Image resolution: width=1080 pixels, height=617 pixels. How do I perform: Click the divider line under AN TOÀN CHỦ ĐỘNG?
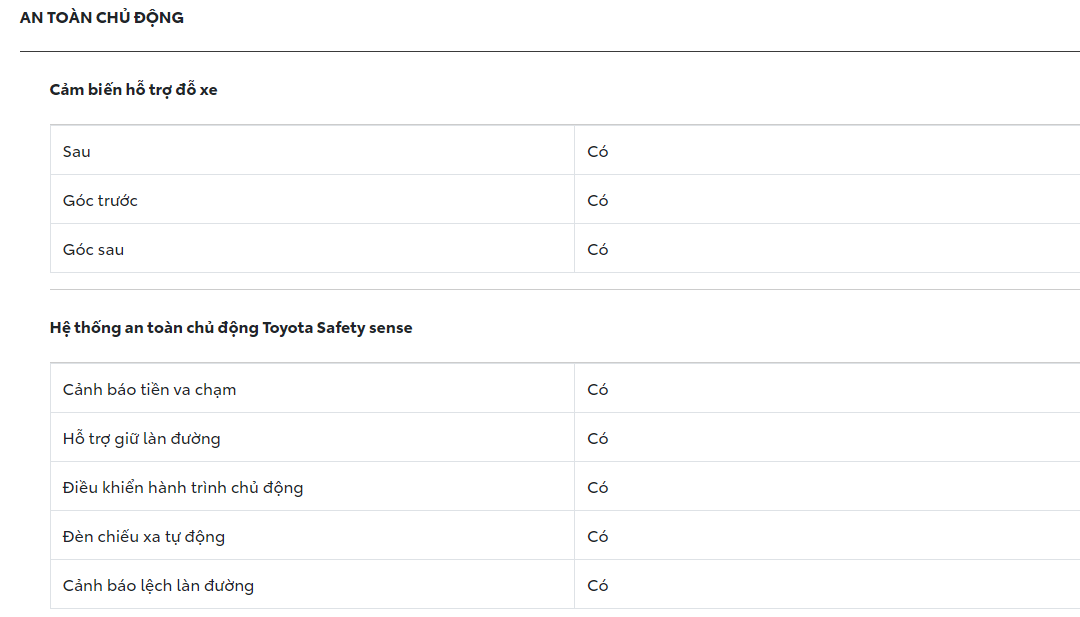pyautogui.click(x=550, y=51)
